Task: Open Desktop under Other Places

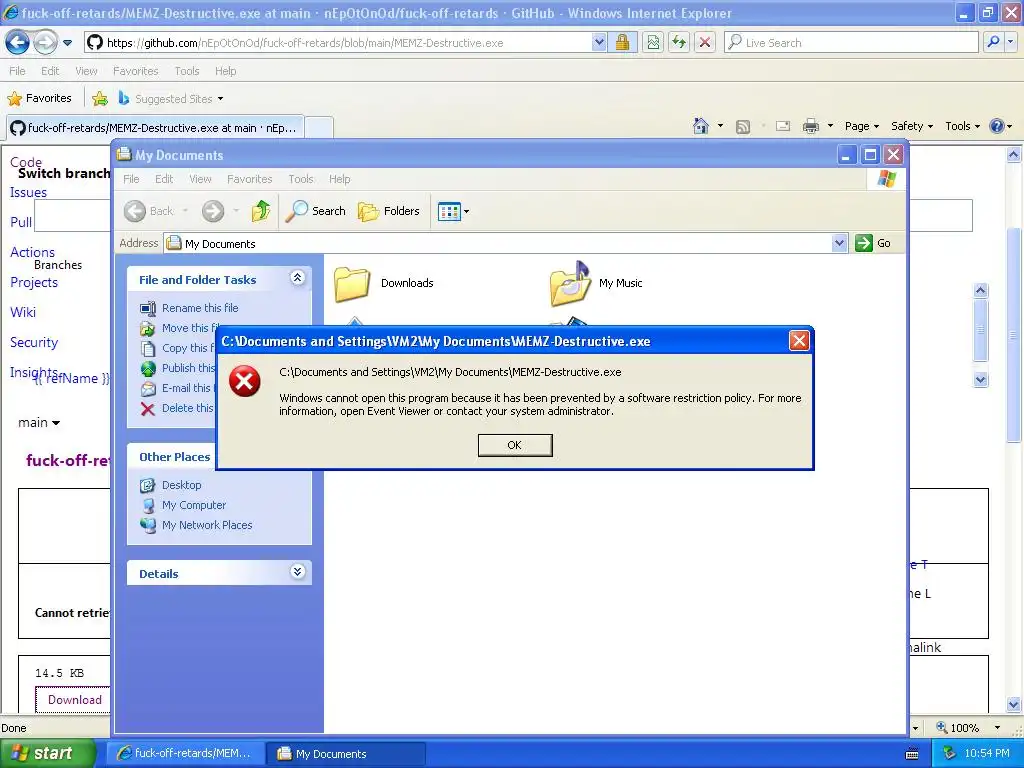Action: click(182, 485)
